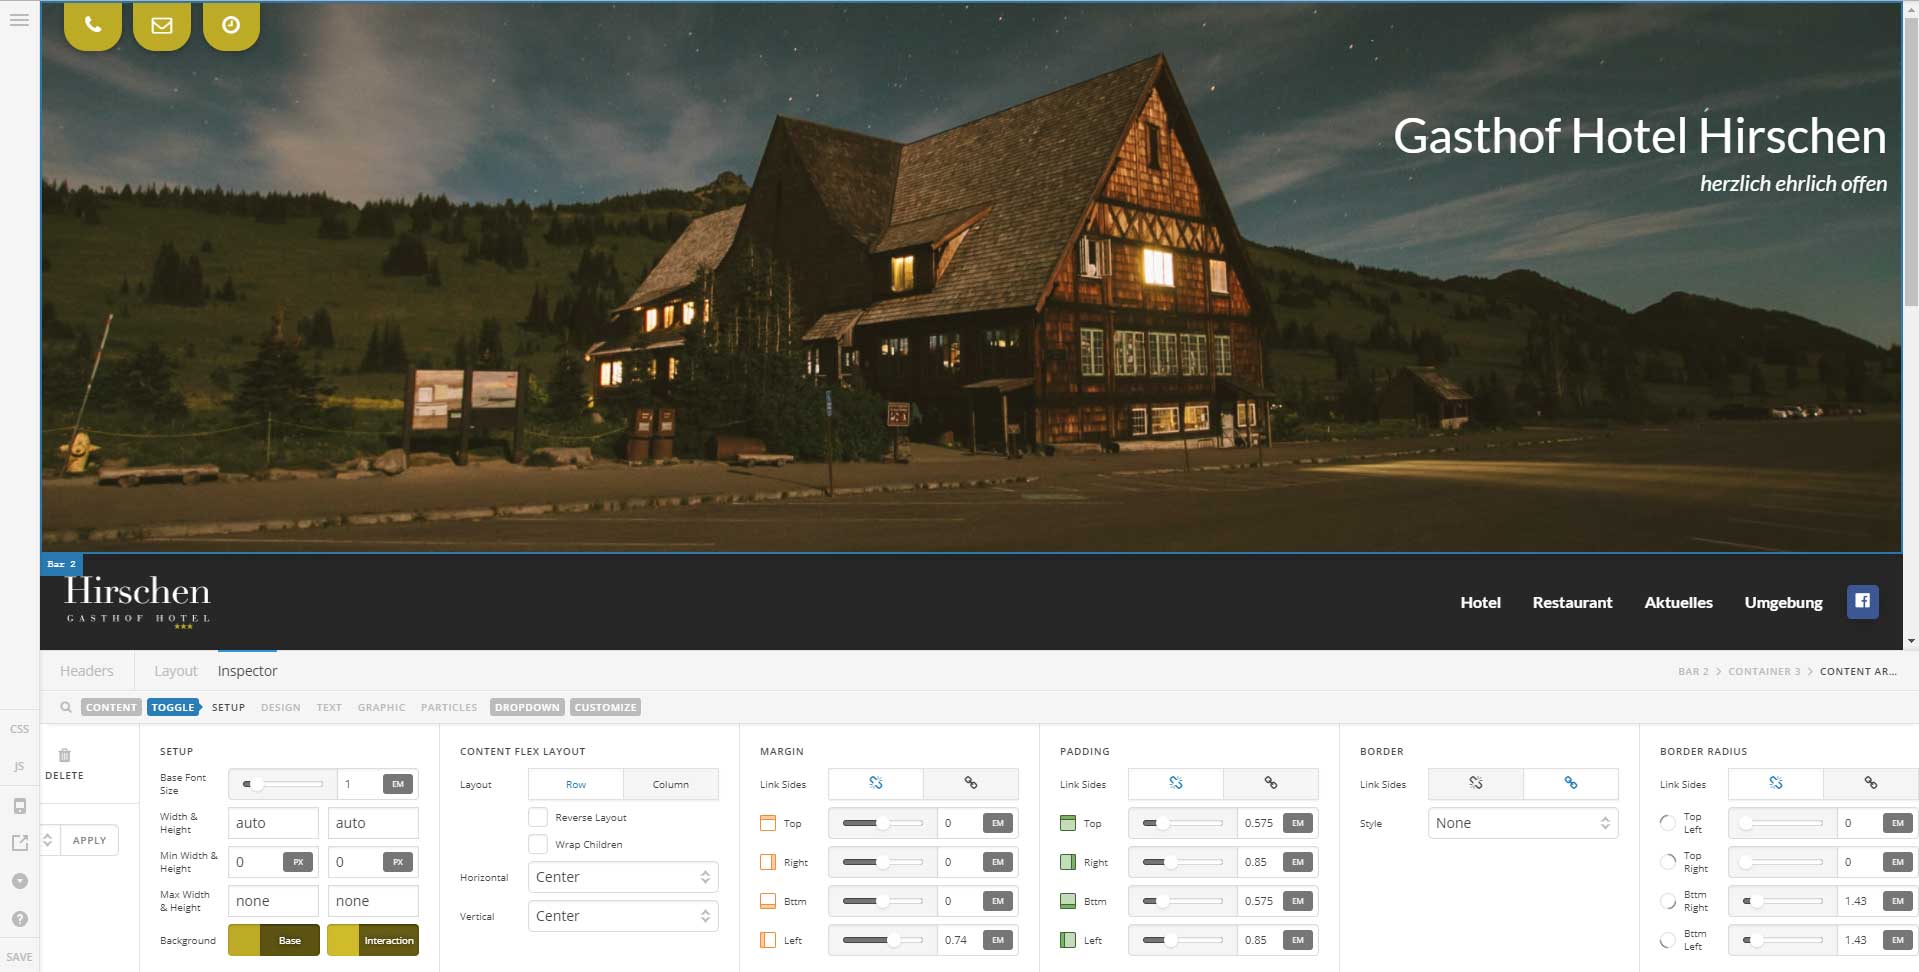Click the clock opening hours icon
Image resolution: width=1919 pixels, height=972 pixels.
click(x=231, y=26)
